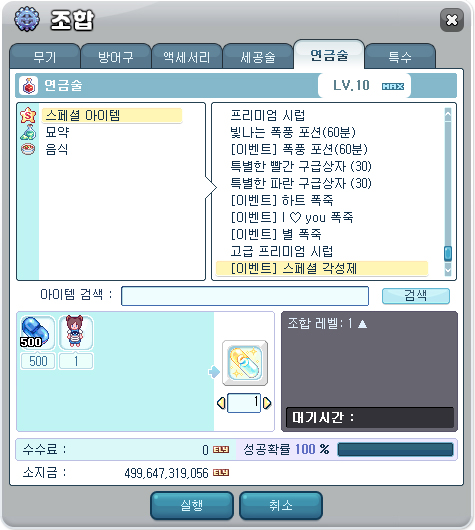Viewport: 475px width, 530px height.
Task: Switch to the 세공술 tab
Action: (x=258, y=56)
